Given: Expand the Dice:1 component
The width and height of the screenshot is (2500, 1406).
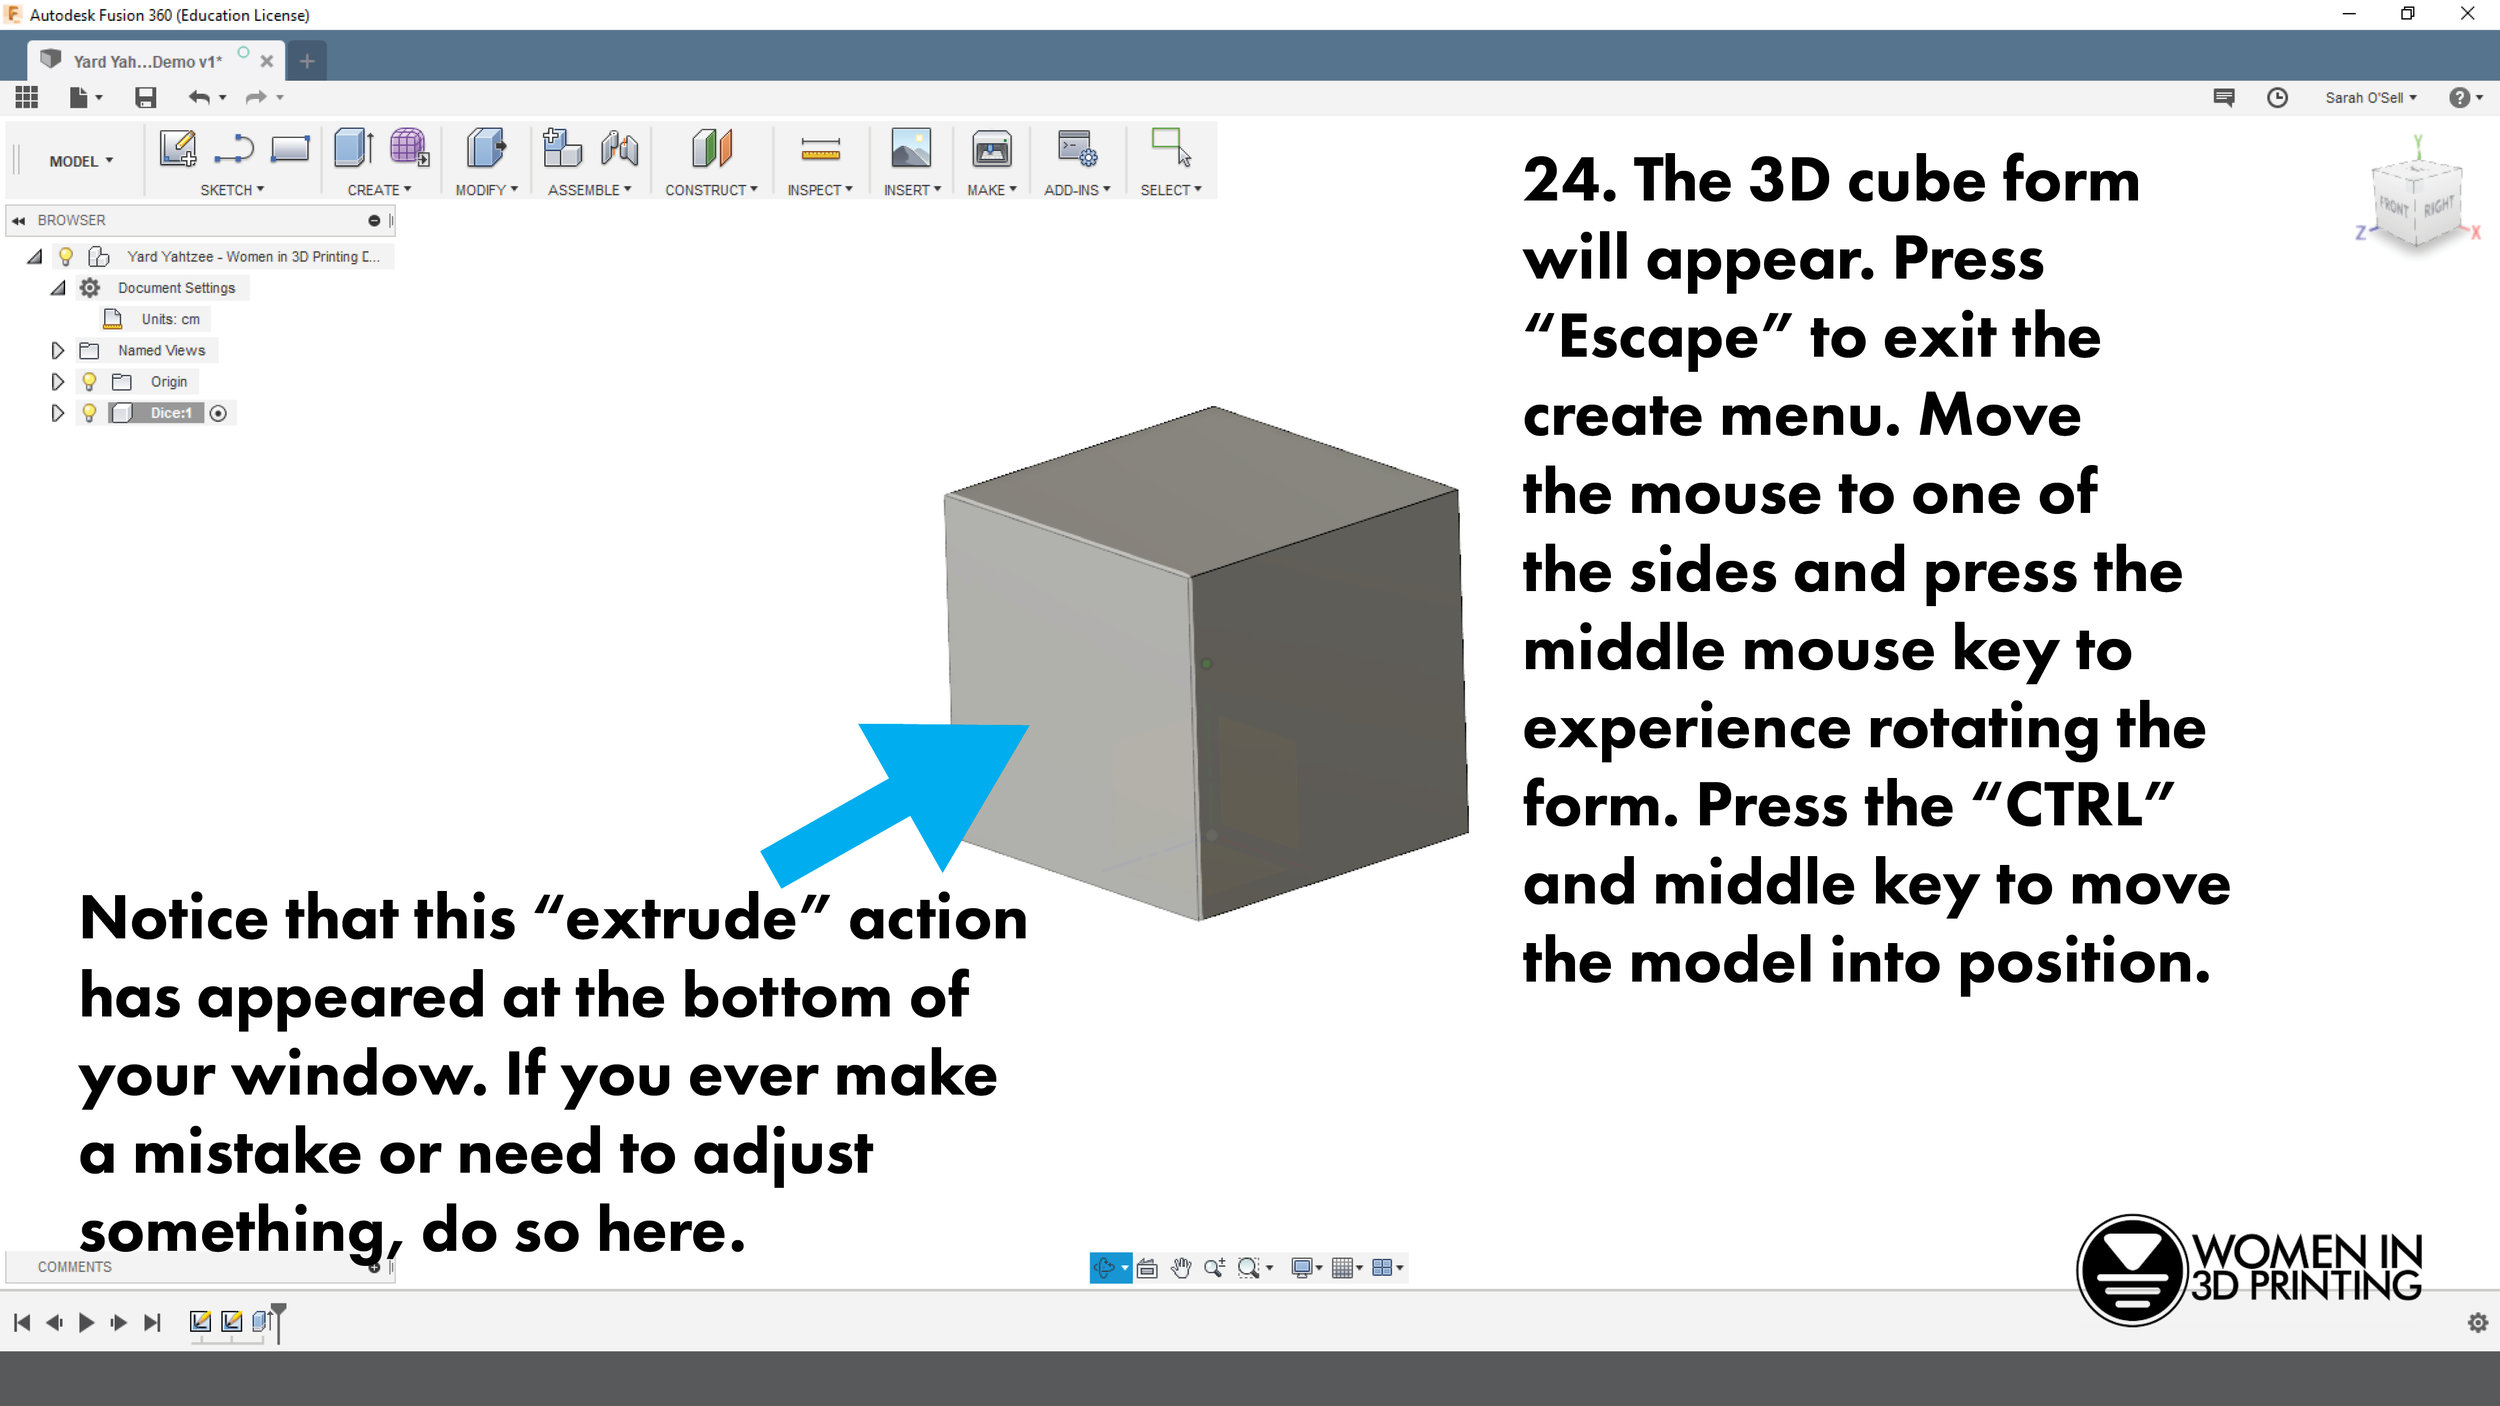Looking at the screenshot, I should [x=58, y=413].
